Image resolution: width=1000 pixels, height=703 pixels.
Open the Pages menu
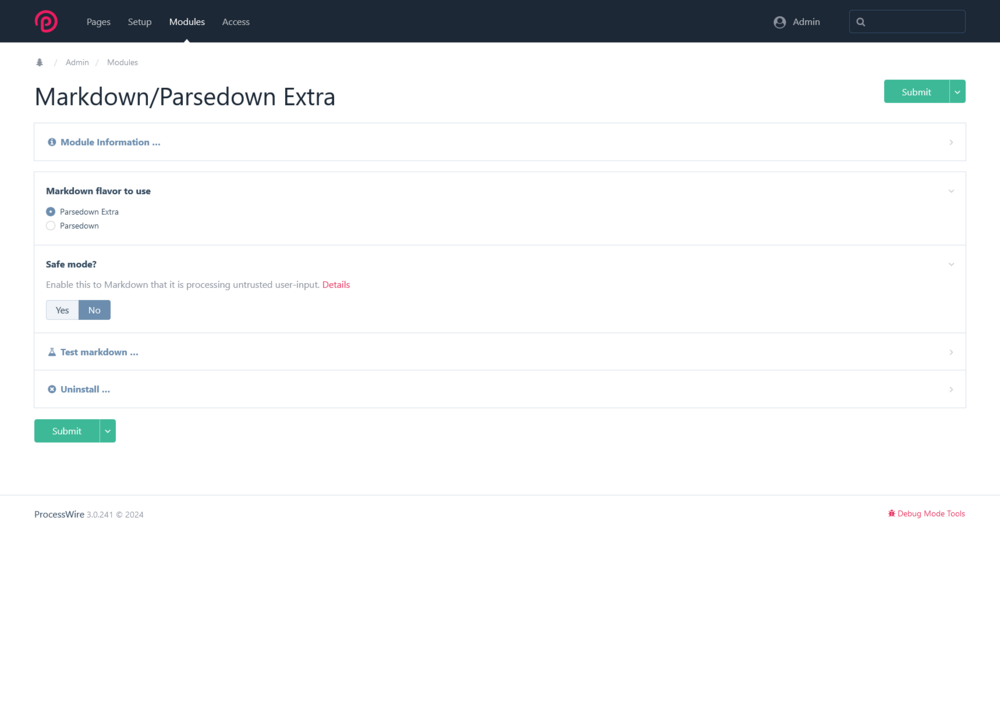[98, 22]
